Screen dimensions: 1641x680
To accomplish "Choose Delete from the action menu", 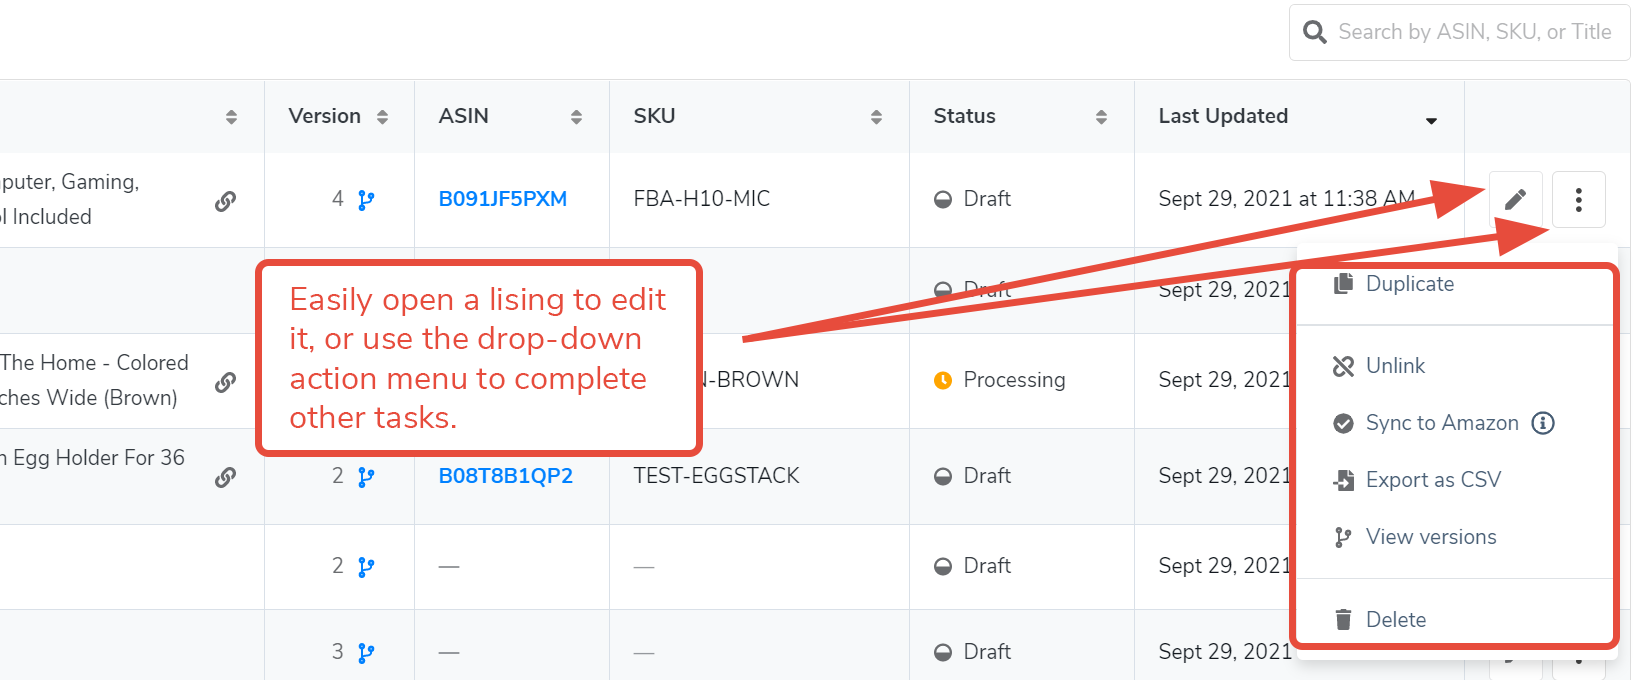I will 1396,620.
